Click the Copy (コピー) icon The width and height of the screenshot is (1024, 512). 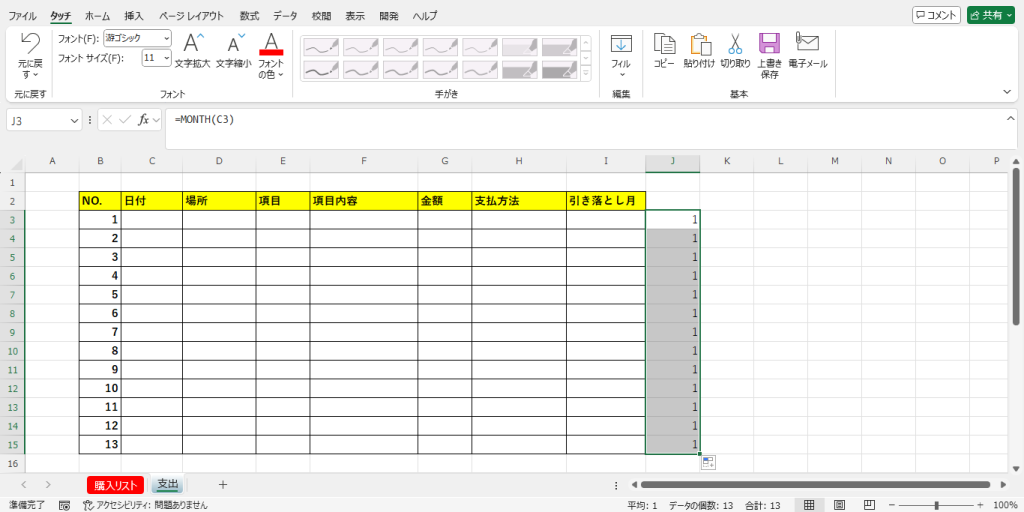pos(664,44)
